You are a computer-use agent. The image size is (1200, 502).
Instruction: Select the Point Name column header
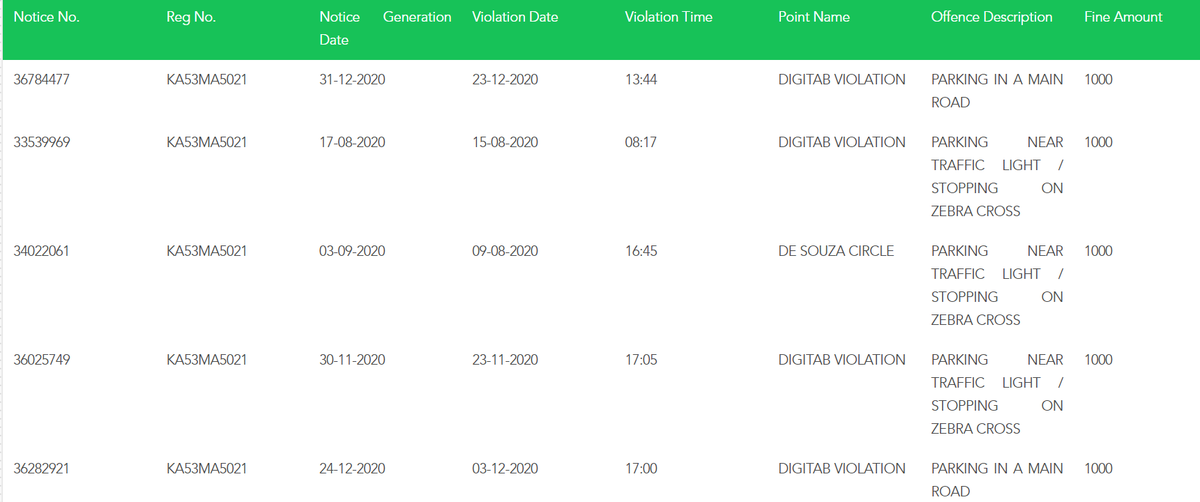coord(814,17)
